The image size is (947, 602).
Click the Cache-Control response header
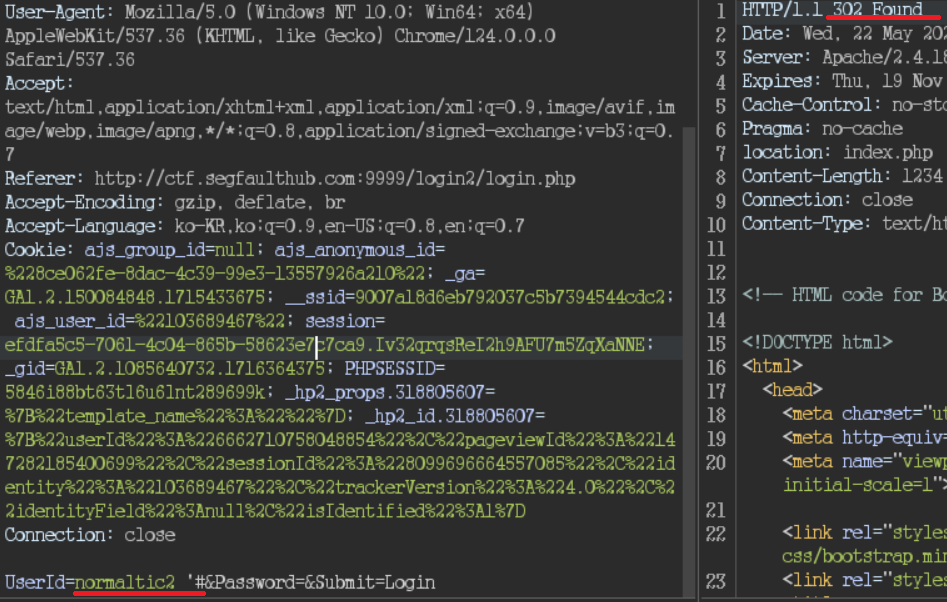[x=844, y=105]
